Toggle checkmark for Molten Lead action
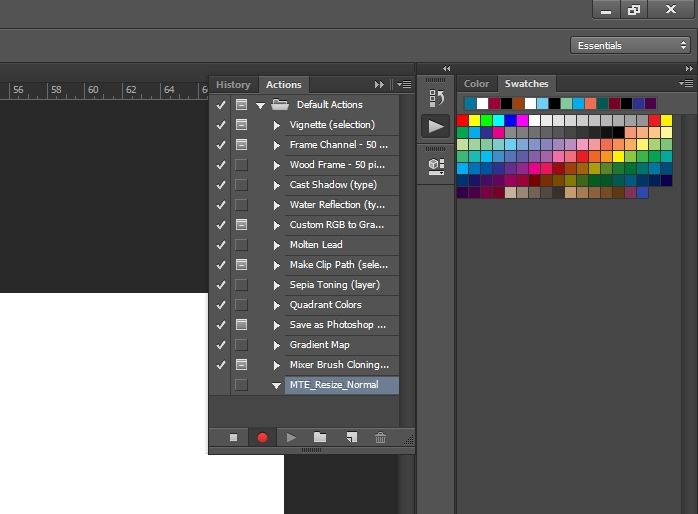Viewport: 698px width, 514px height. click(x=221, y=245)
